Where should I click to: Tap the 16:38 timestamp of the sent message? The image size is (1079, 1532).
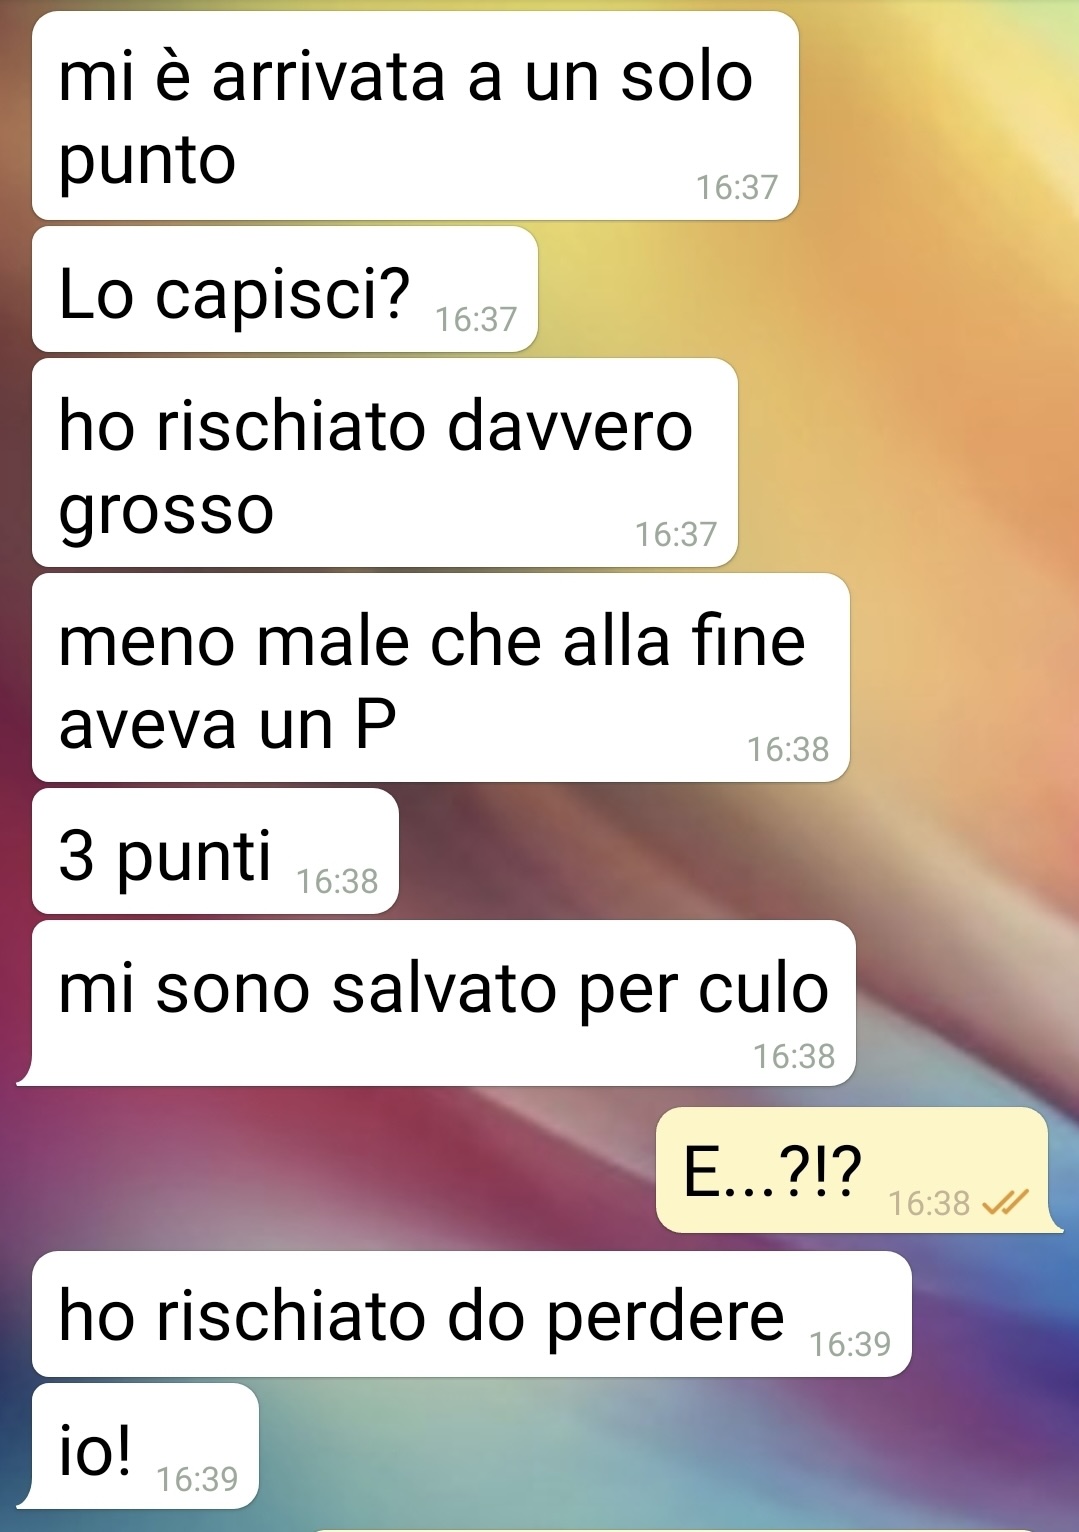click(929, 1202)
